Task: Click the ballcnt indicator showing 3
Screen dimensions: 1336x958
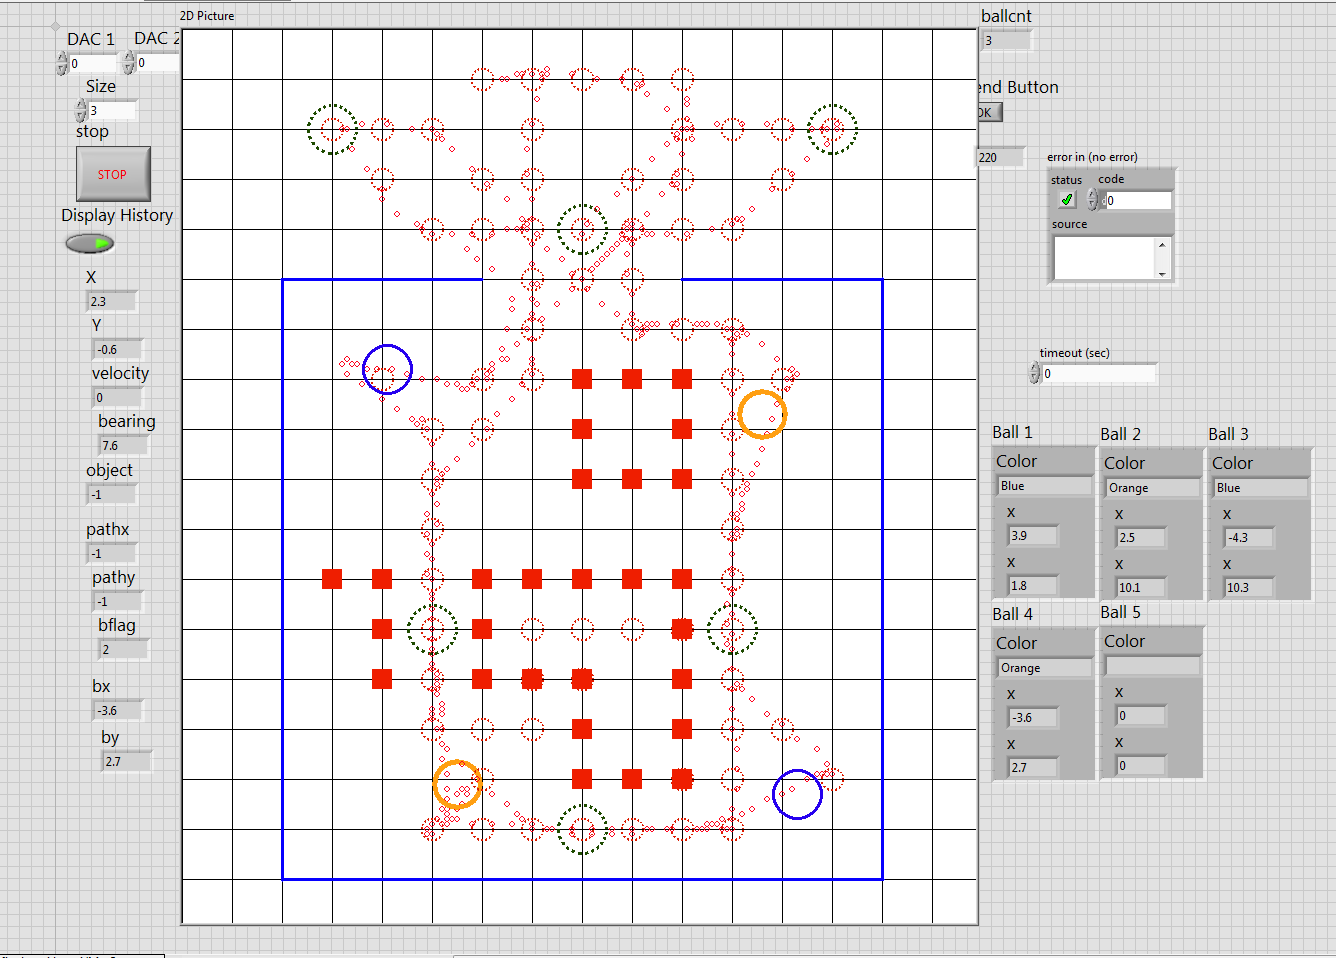Action: point(1005,40)
